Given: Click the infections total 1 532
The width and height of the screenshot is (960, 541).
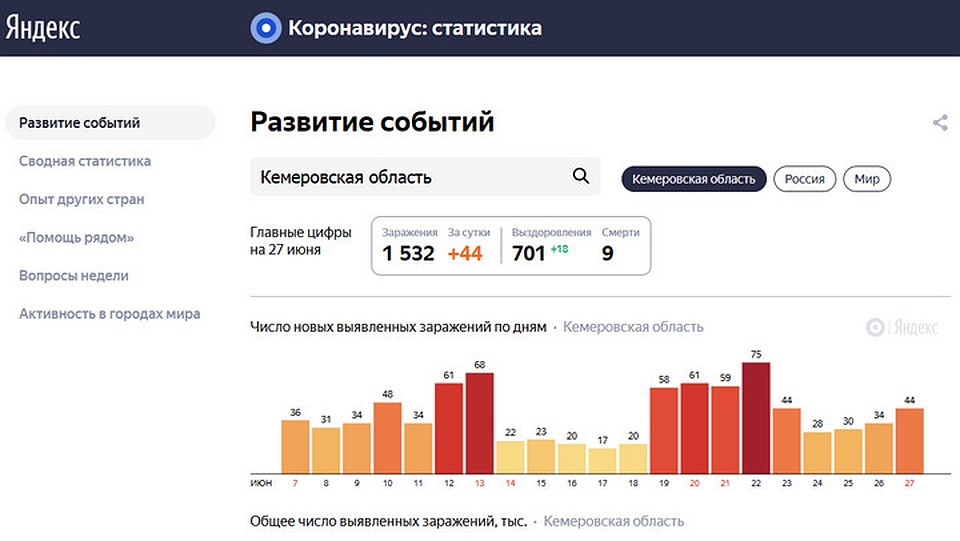Looking at the screenshot, I should click(x=408, y=253).
